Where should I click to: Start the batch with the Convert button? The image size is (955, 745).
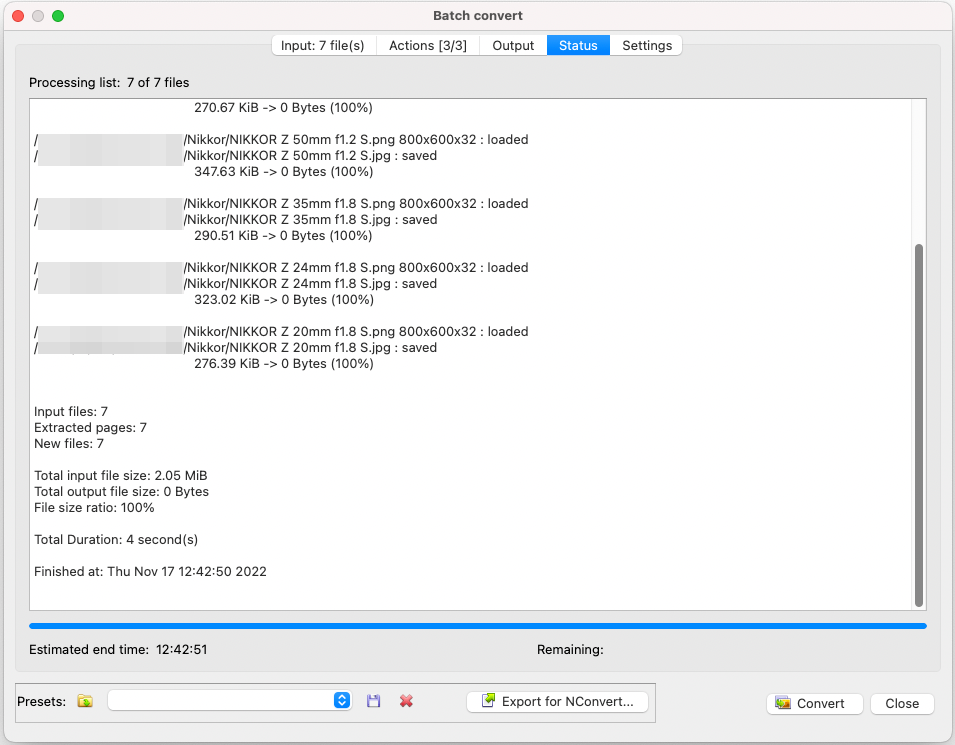tap(814, 704)
